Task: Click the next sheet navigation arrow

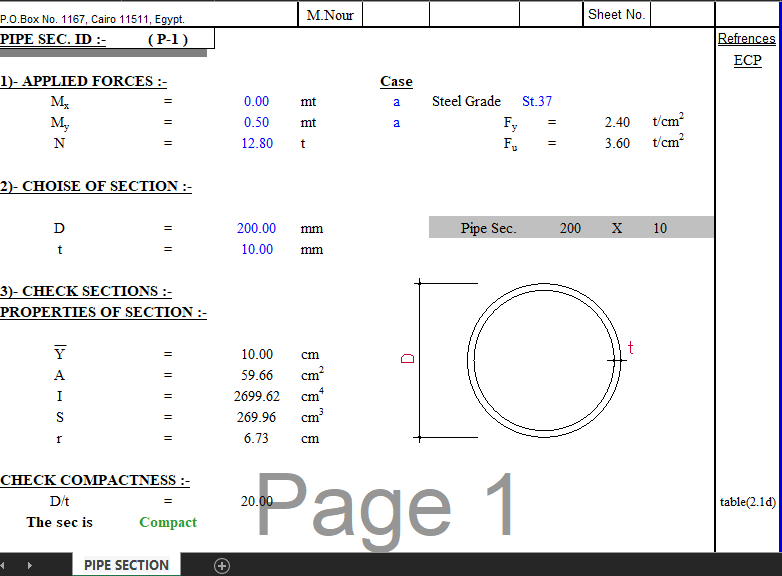Action: 29,566
